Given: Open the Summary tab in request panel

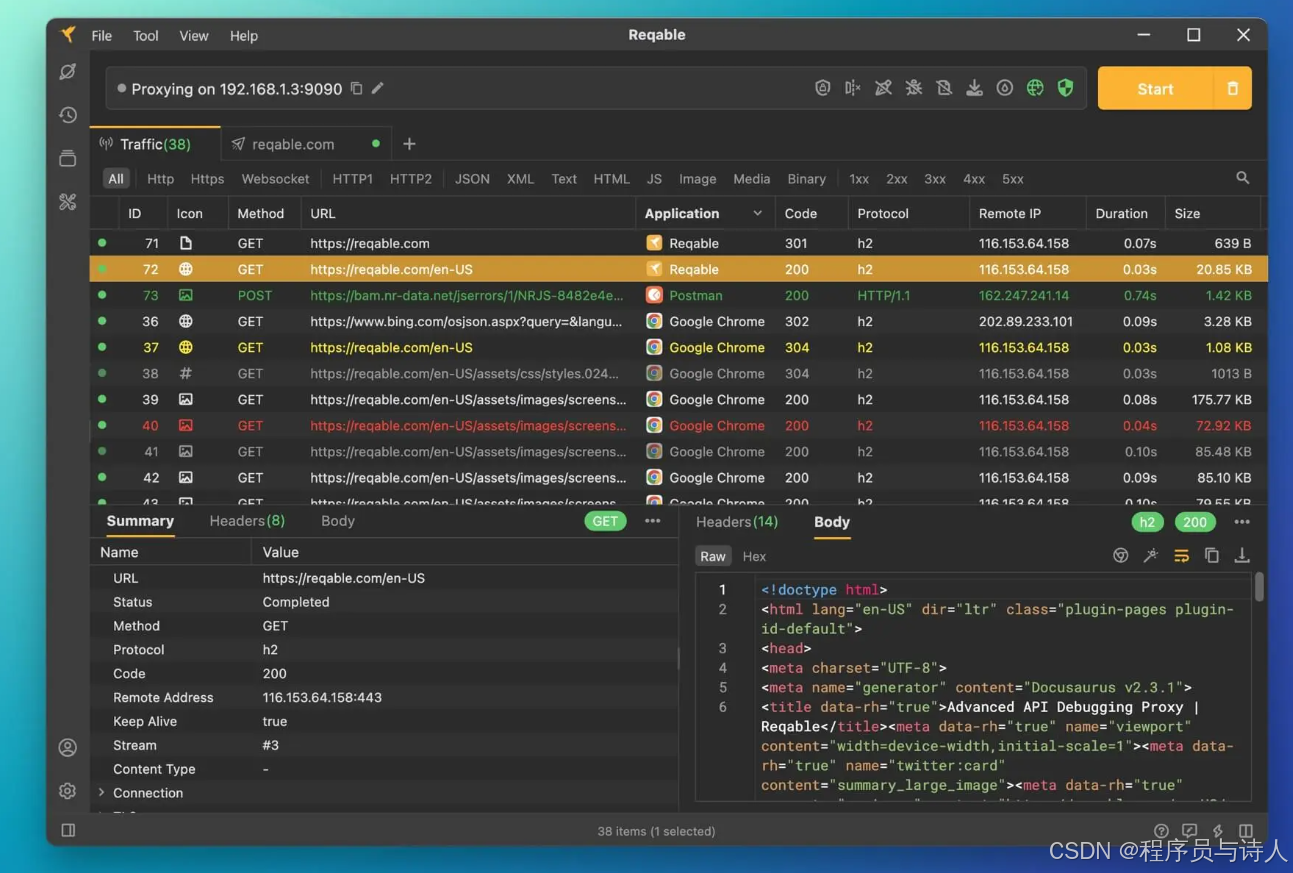Looking at the screenshot, I should pyautogui.click(x=140, y=521).
